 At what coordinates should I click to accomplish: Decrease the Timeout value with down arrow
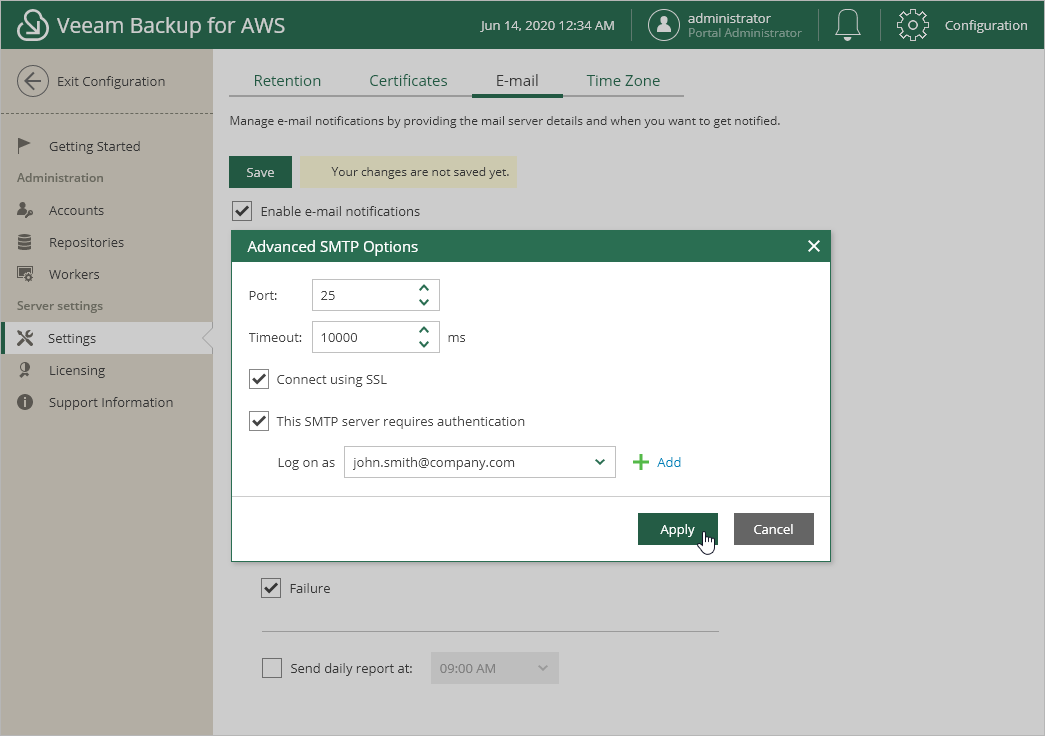pyautogui.click(x=424, y=344)
